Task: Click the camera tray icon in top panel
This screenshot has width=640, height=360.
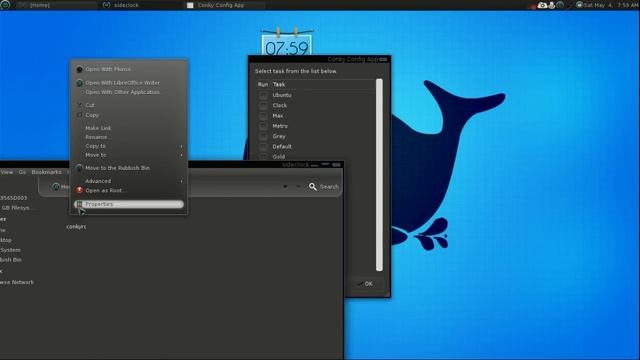Action: click(x=542, y=5)
